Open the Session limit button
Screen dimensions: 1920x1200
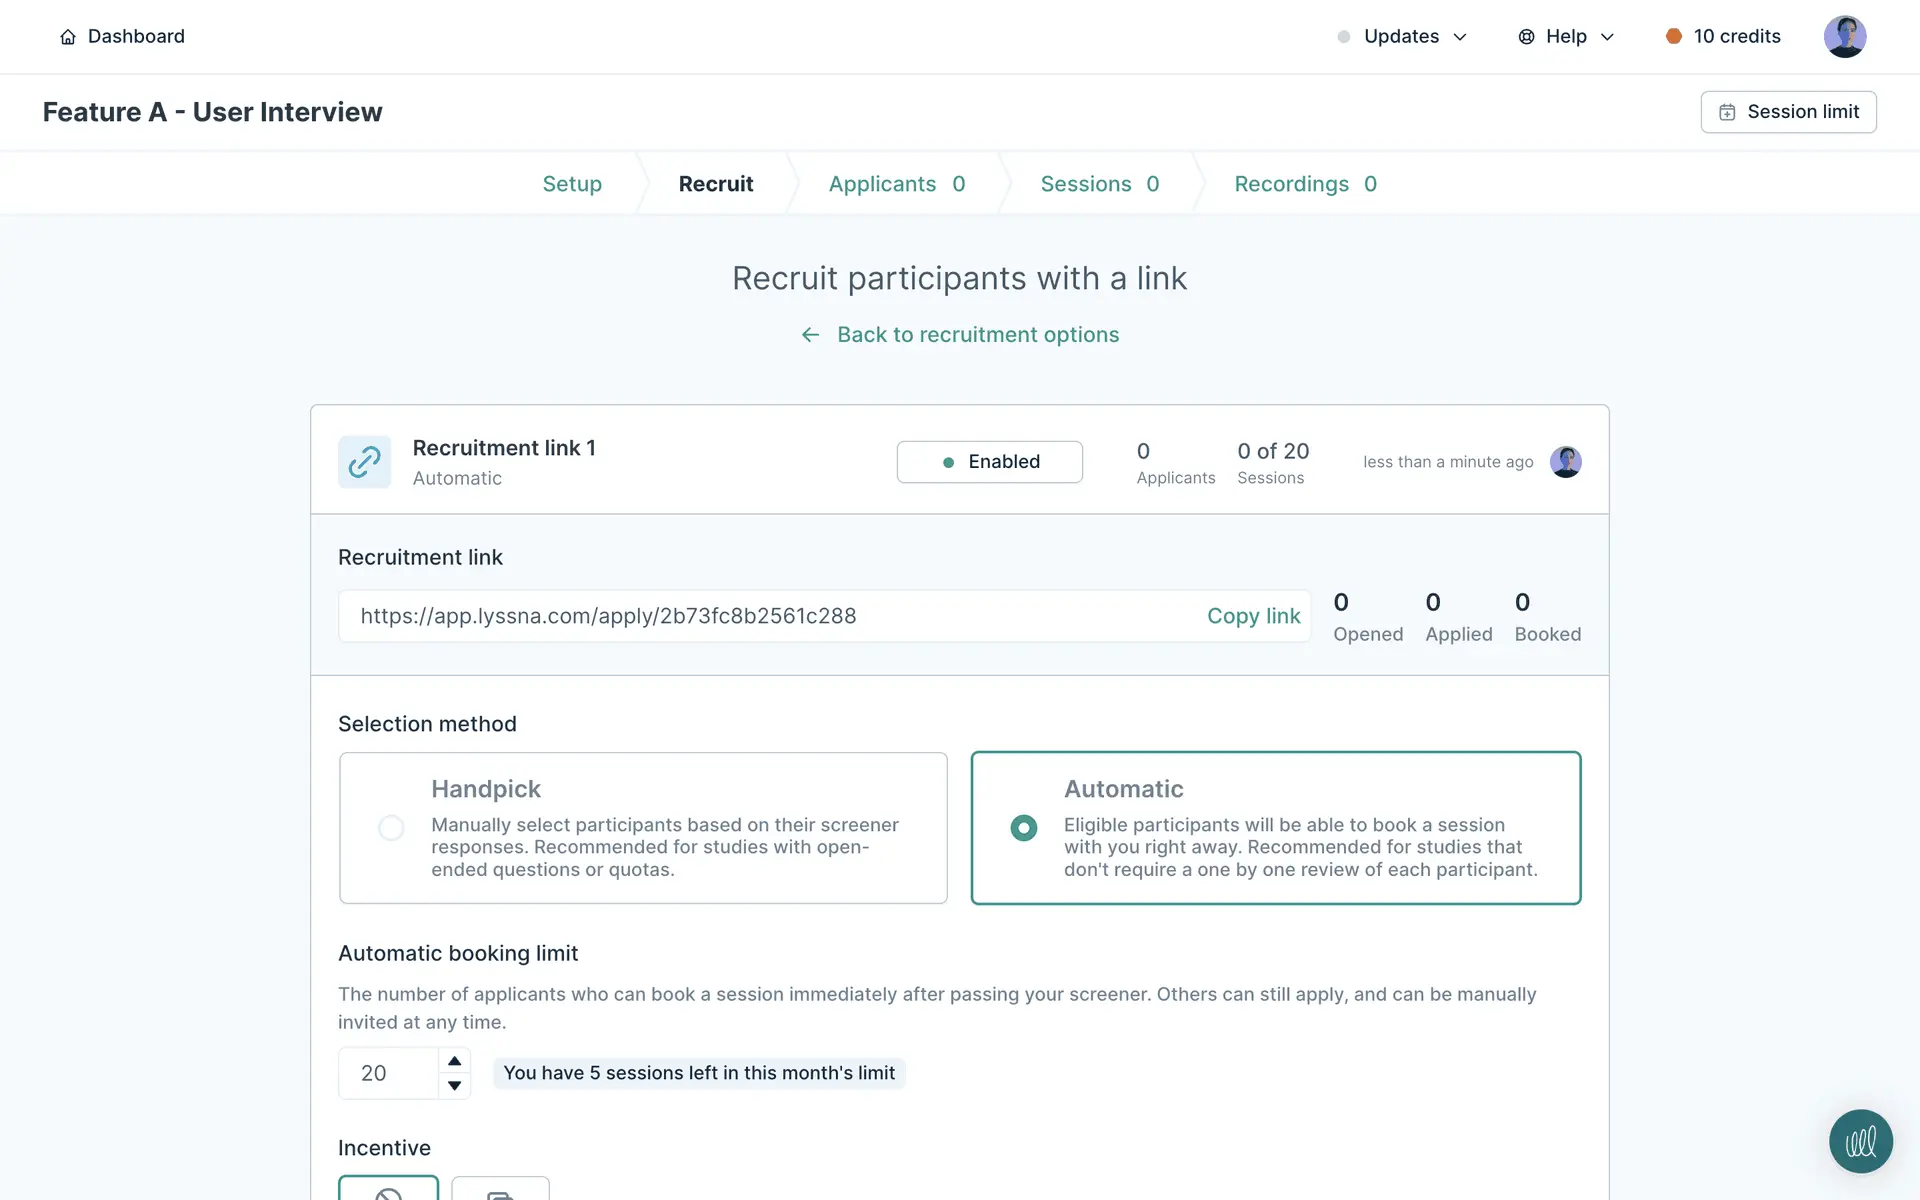(x=1788, y=112)
